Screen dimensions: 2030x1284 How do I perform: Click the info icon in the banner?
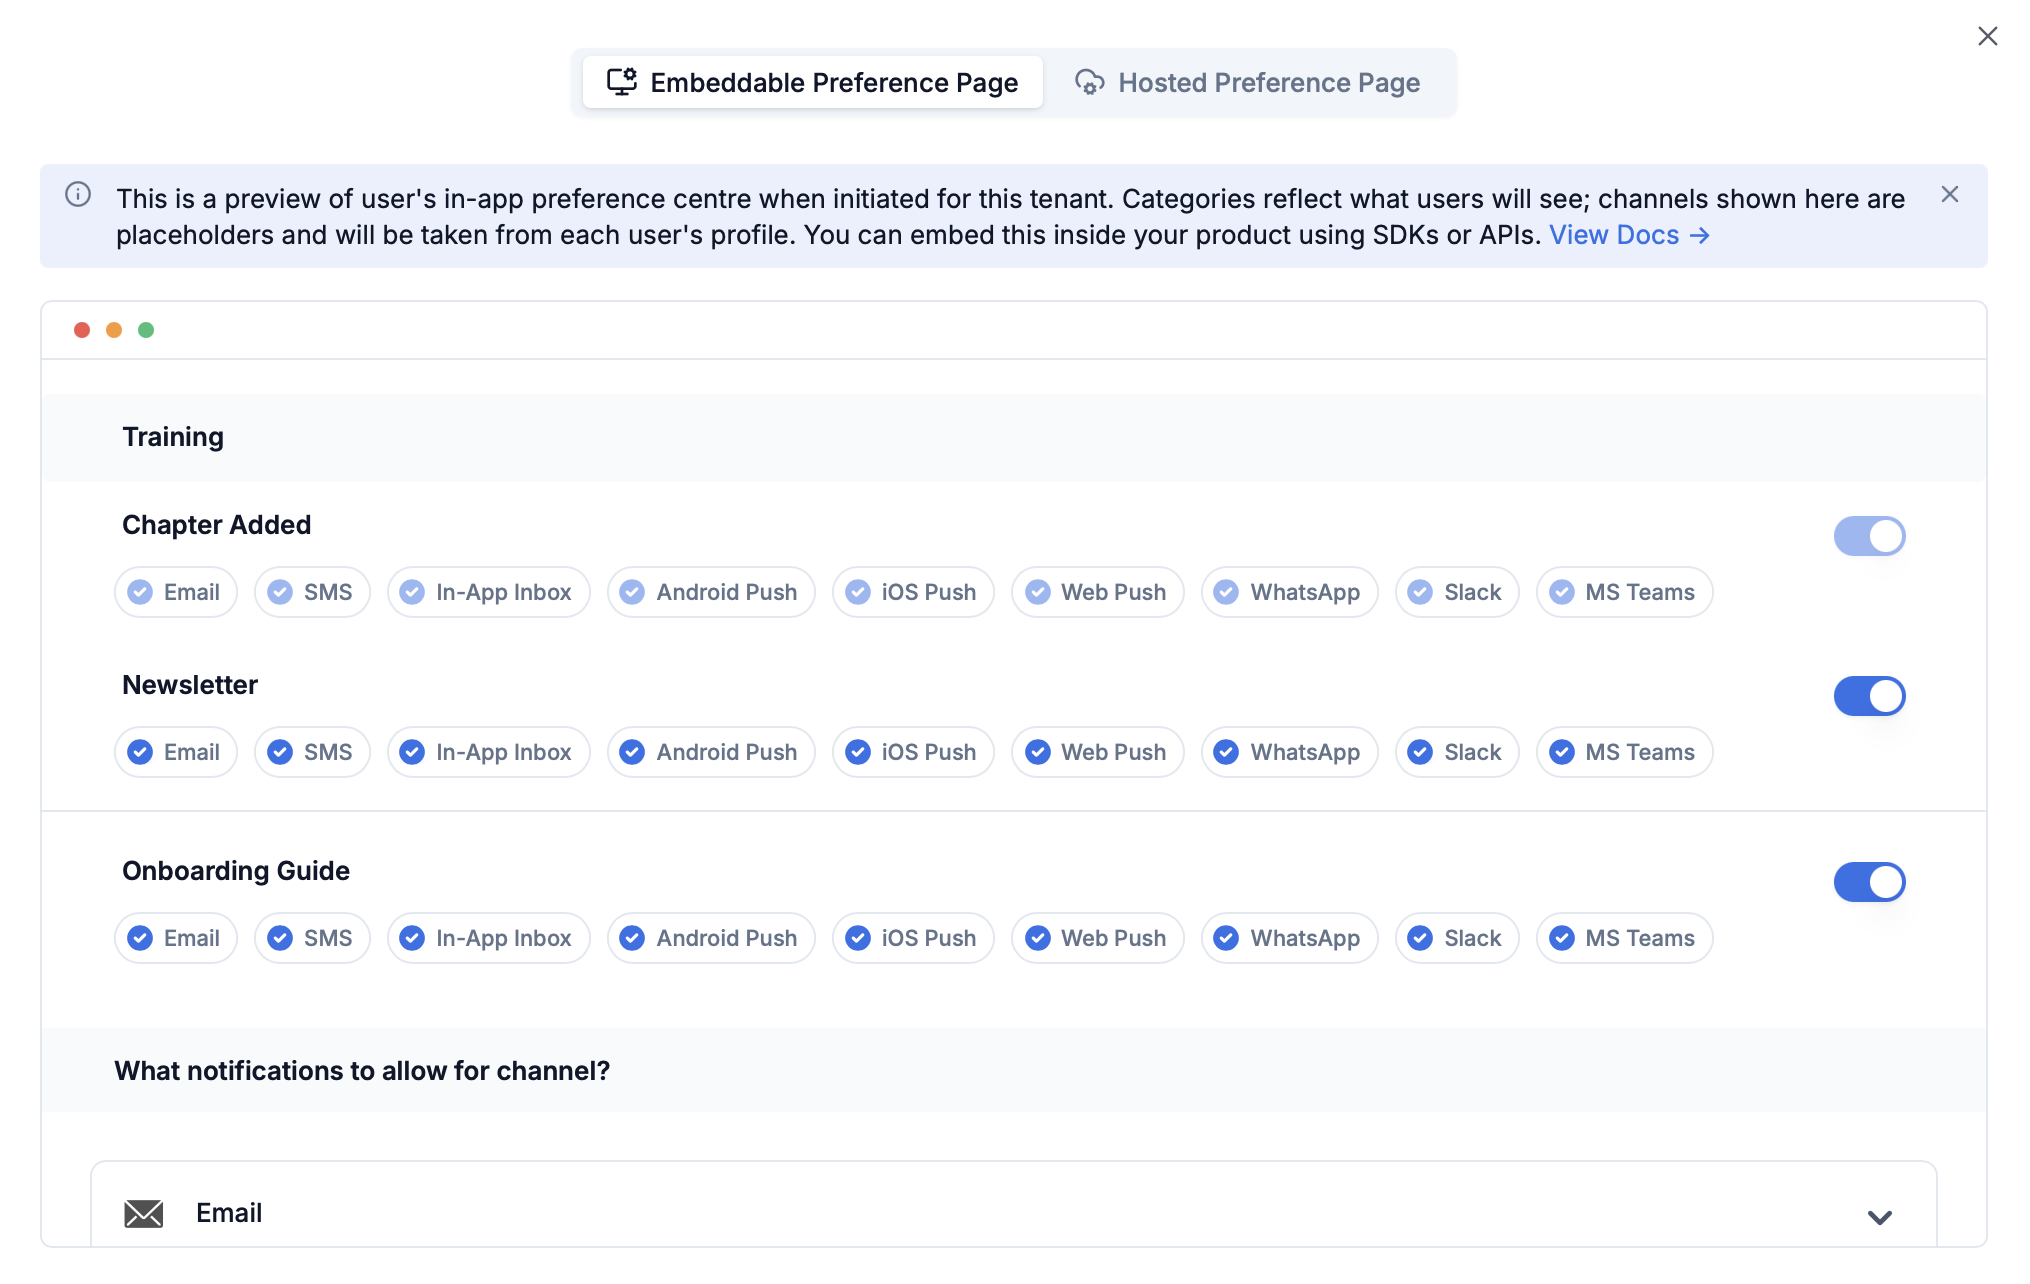[78, 195]
